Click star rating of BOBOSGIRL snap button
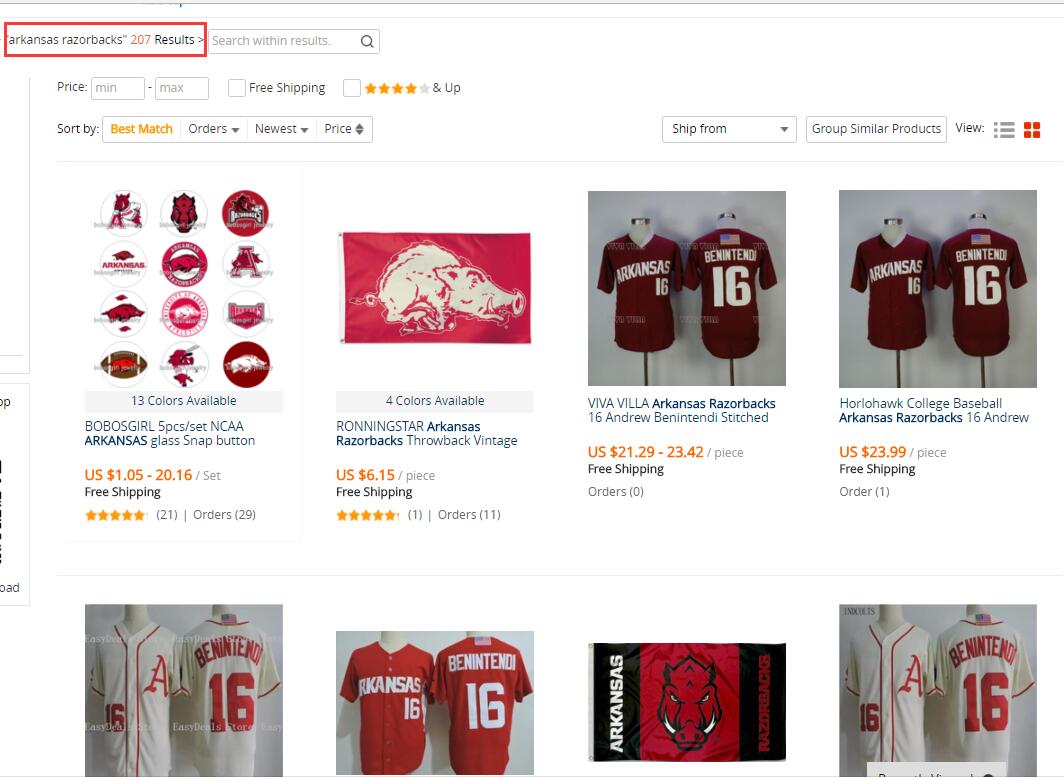1064x777 pixels. click(116, 515)
